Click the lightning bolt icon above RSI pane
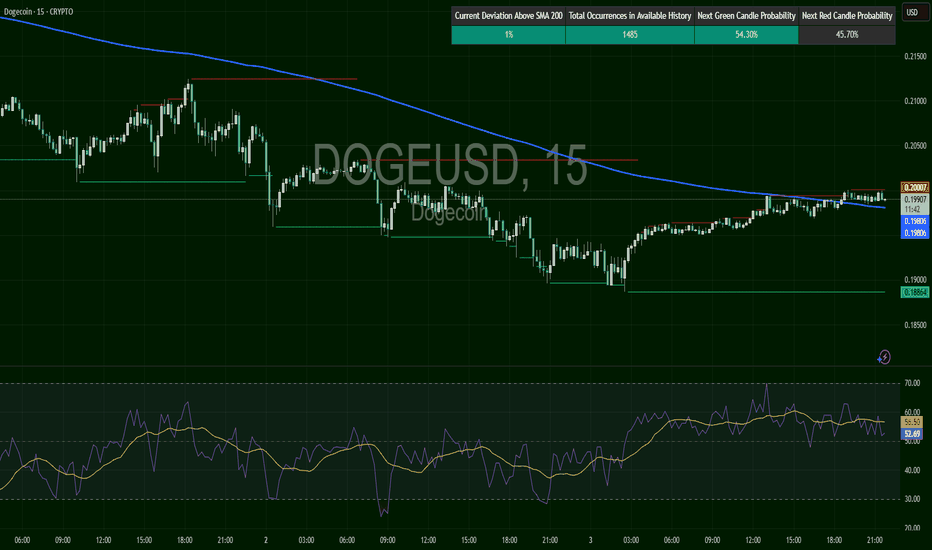932x550 pixels. click(884, 357)
